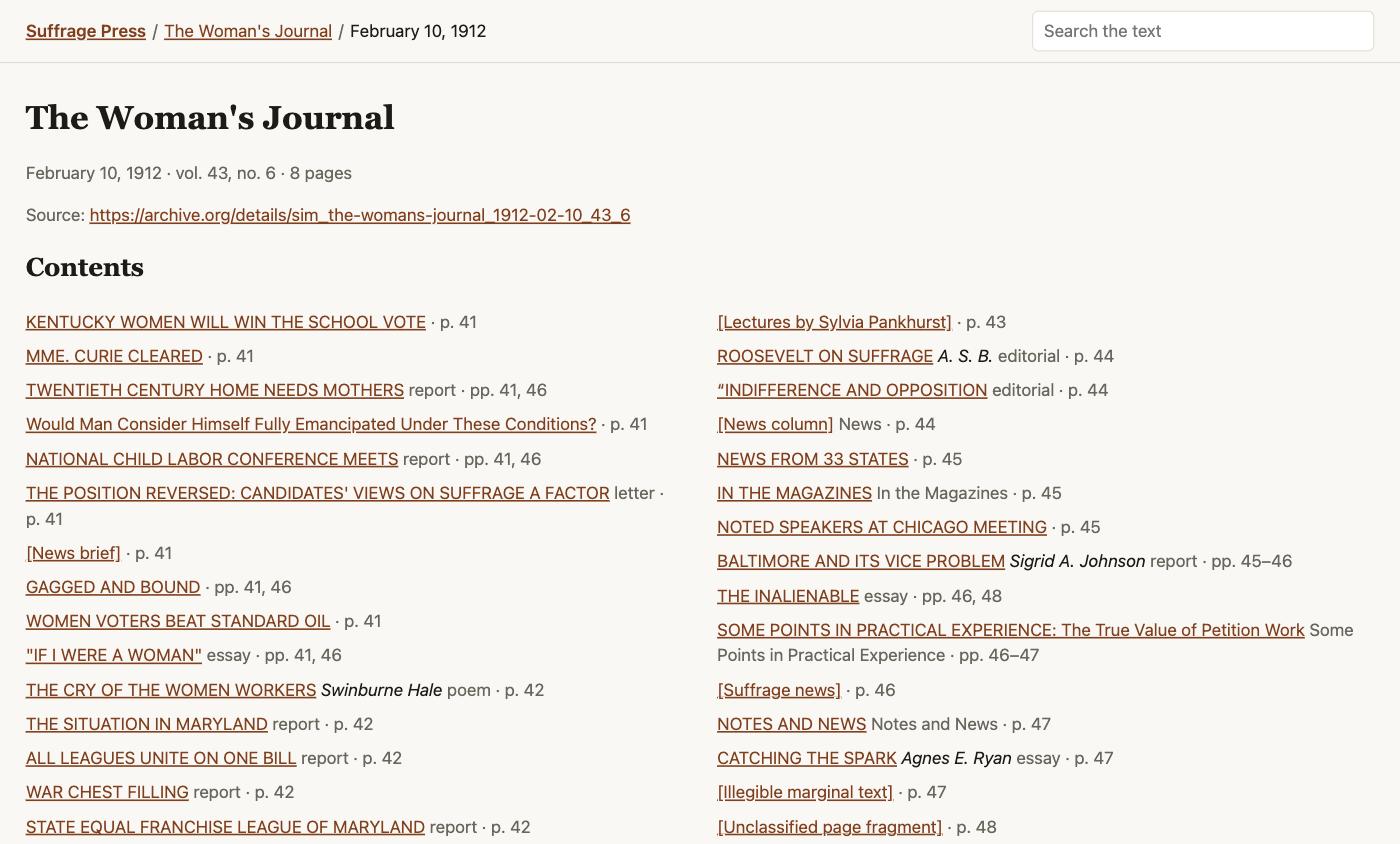Open The Woman's Journal breadcrumb link

tap(248, 31)
